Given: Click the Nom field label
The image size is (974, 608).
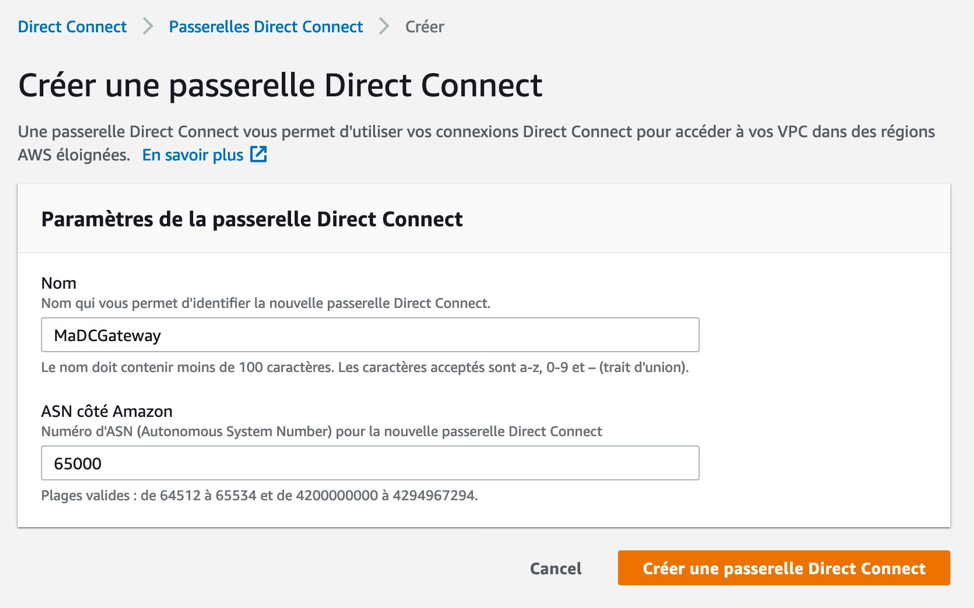Looking at the screenshot, I should 59,283.
